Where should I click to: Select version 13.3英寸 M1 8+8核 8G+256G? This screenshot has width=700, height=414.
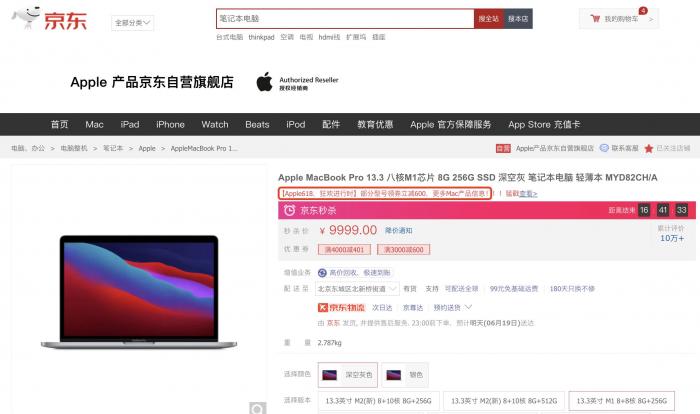621,401
